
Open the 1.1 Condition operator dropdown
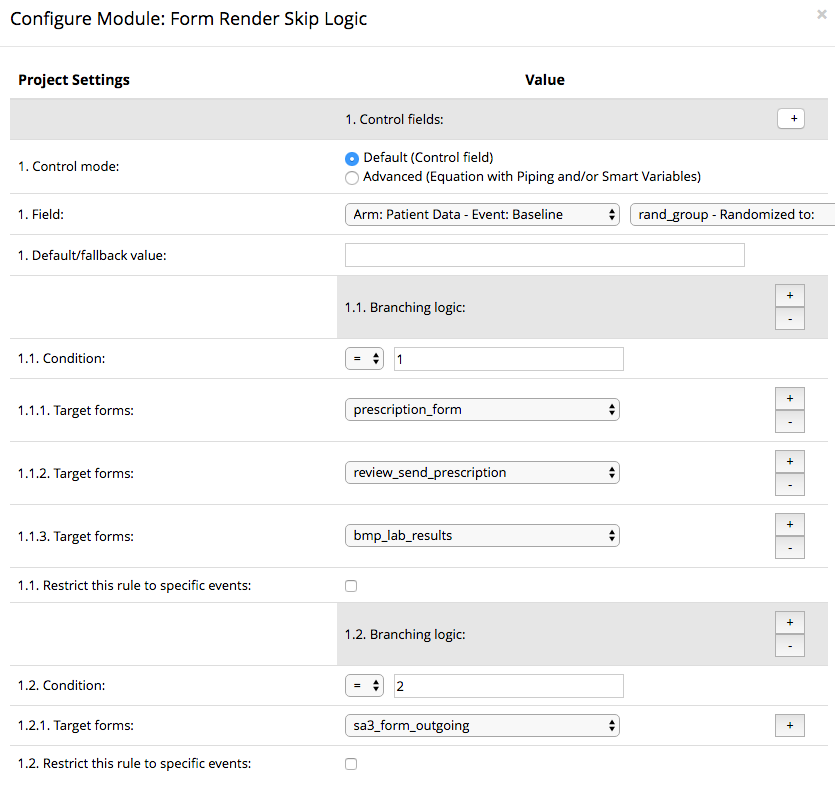pos(364,359)
